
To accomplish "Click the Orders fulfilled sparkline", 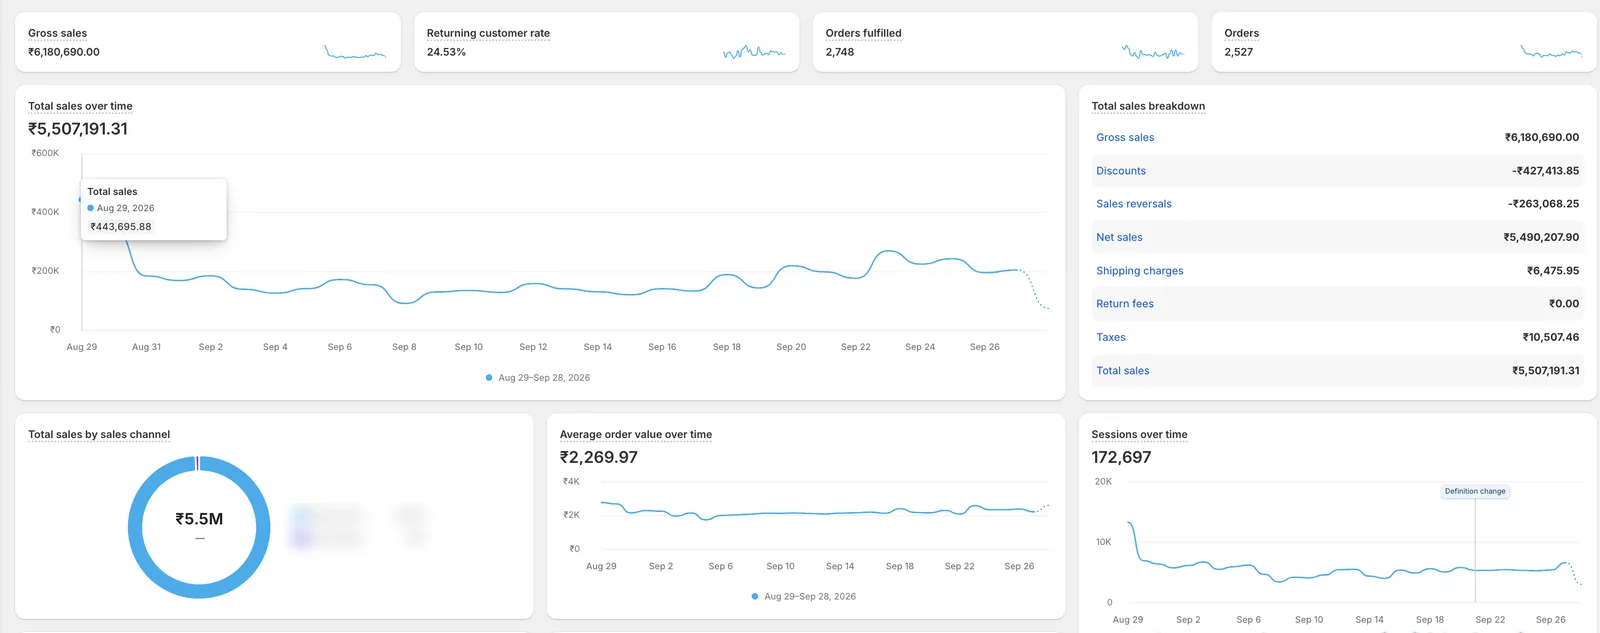I will [1152, 52].
